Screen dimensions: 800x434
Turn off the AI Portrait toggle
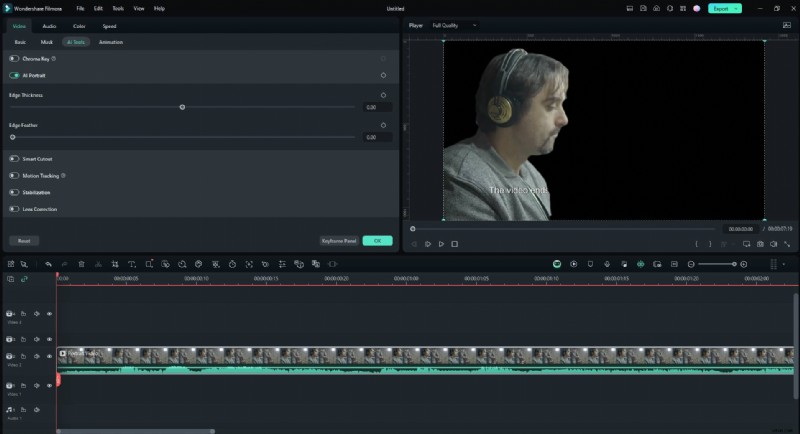tap(14, 75)
